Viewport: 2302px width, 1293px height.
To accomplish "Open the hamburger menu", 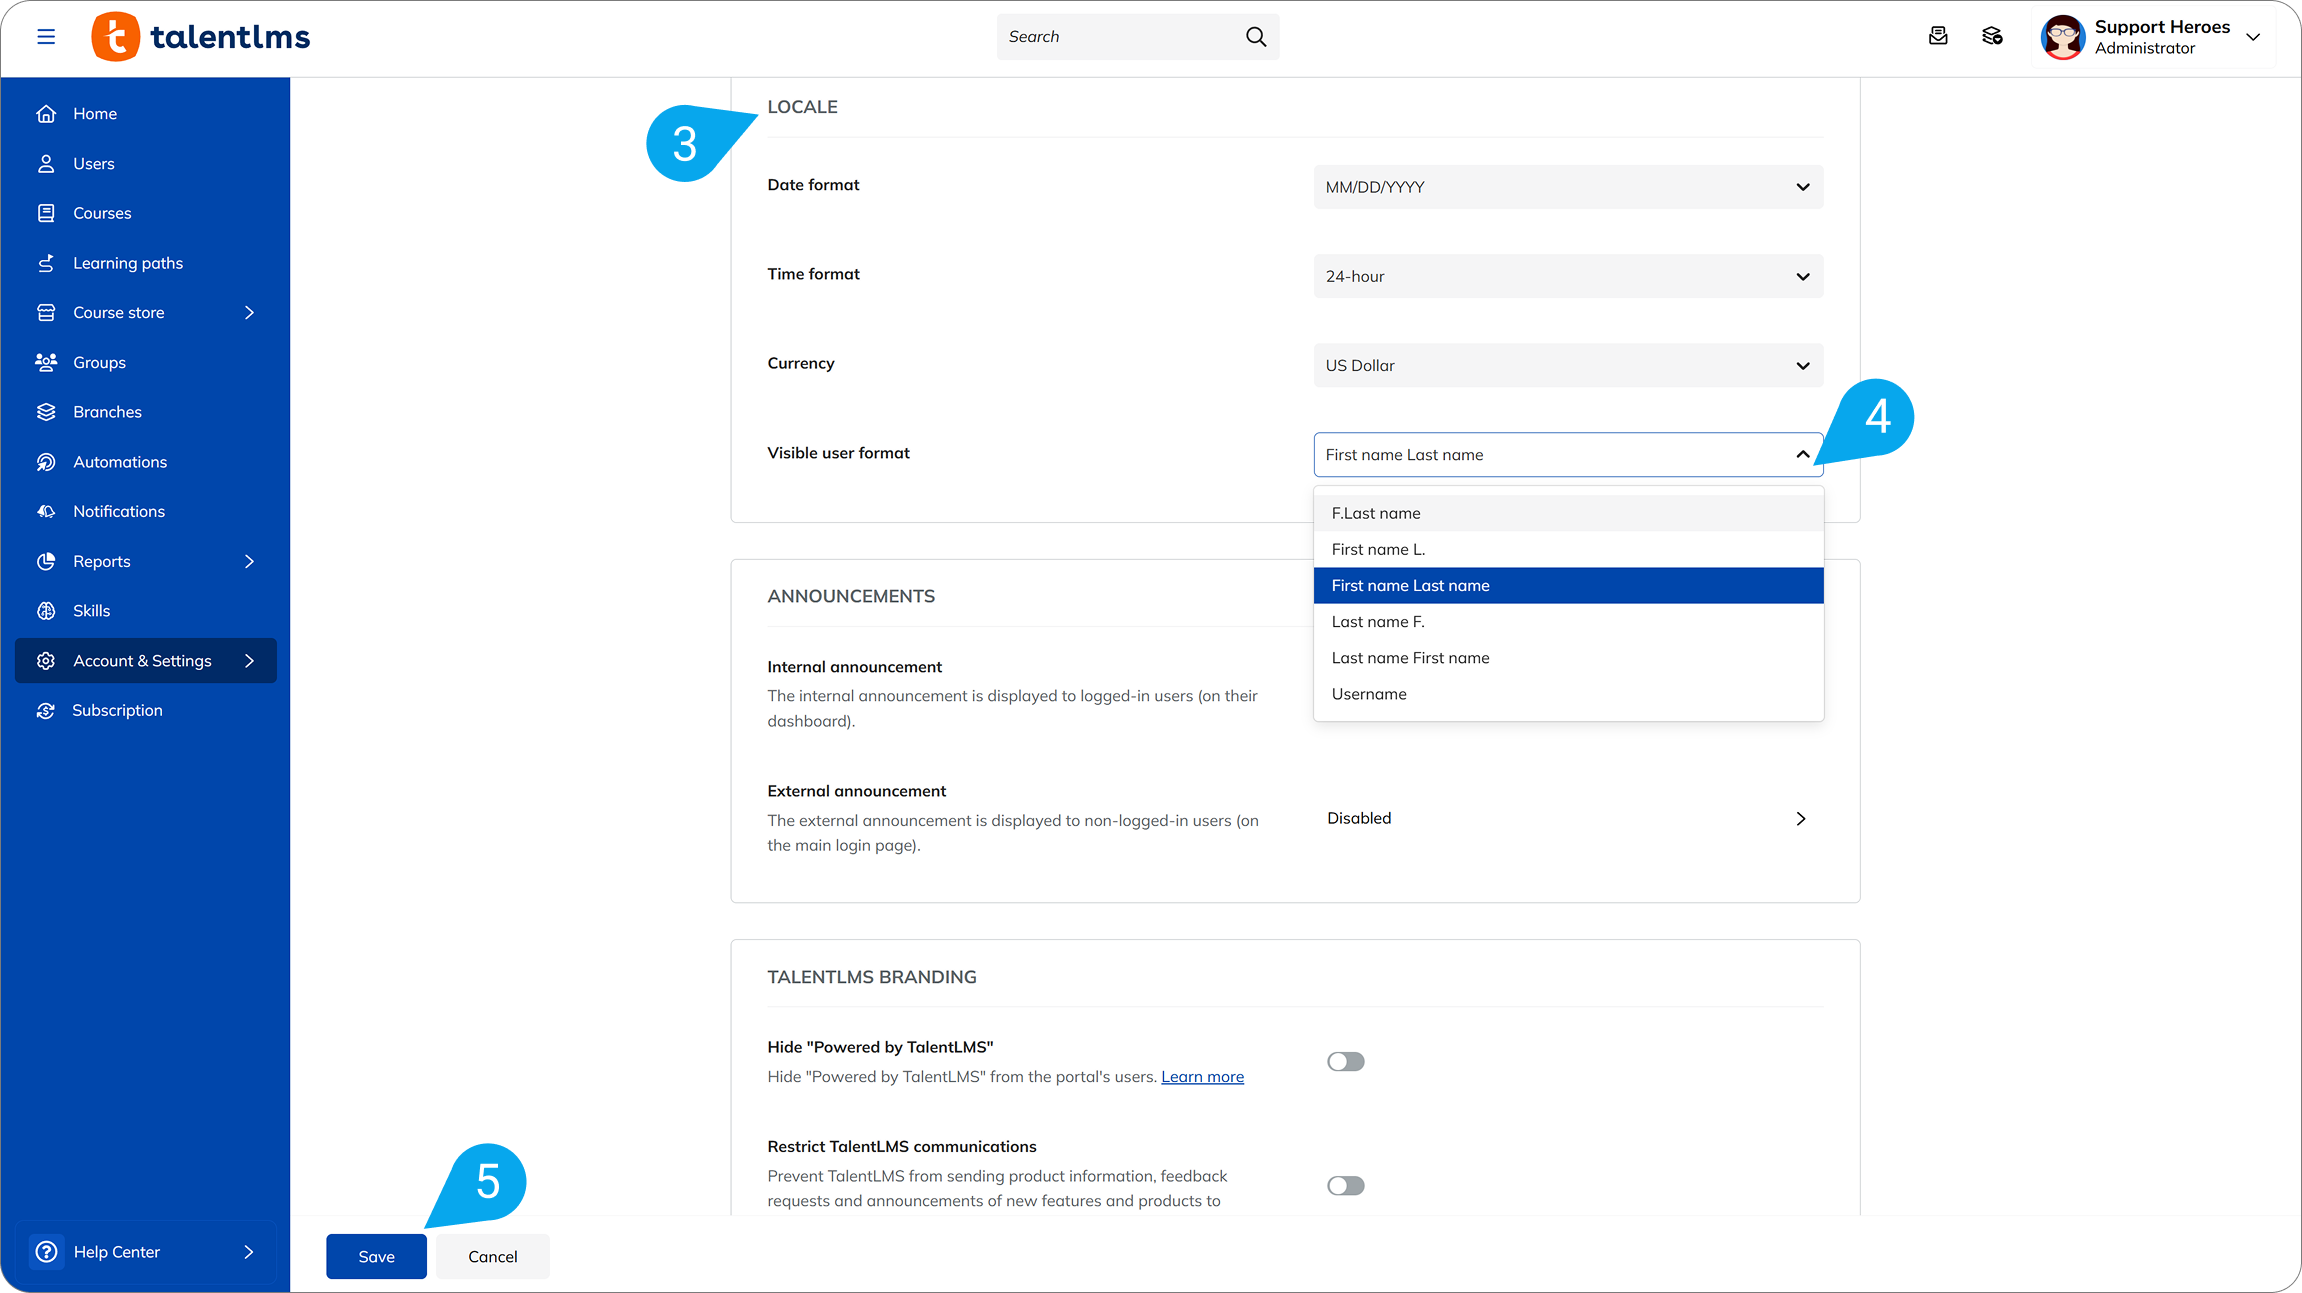I will 46,36.
